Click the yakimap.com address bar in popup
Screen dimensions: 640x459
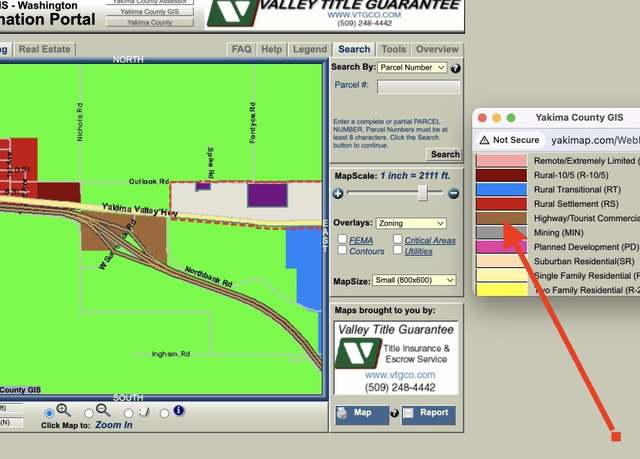[595, 140]
